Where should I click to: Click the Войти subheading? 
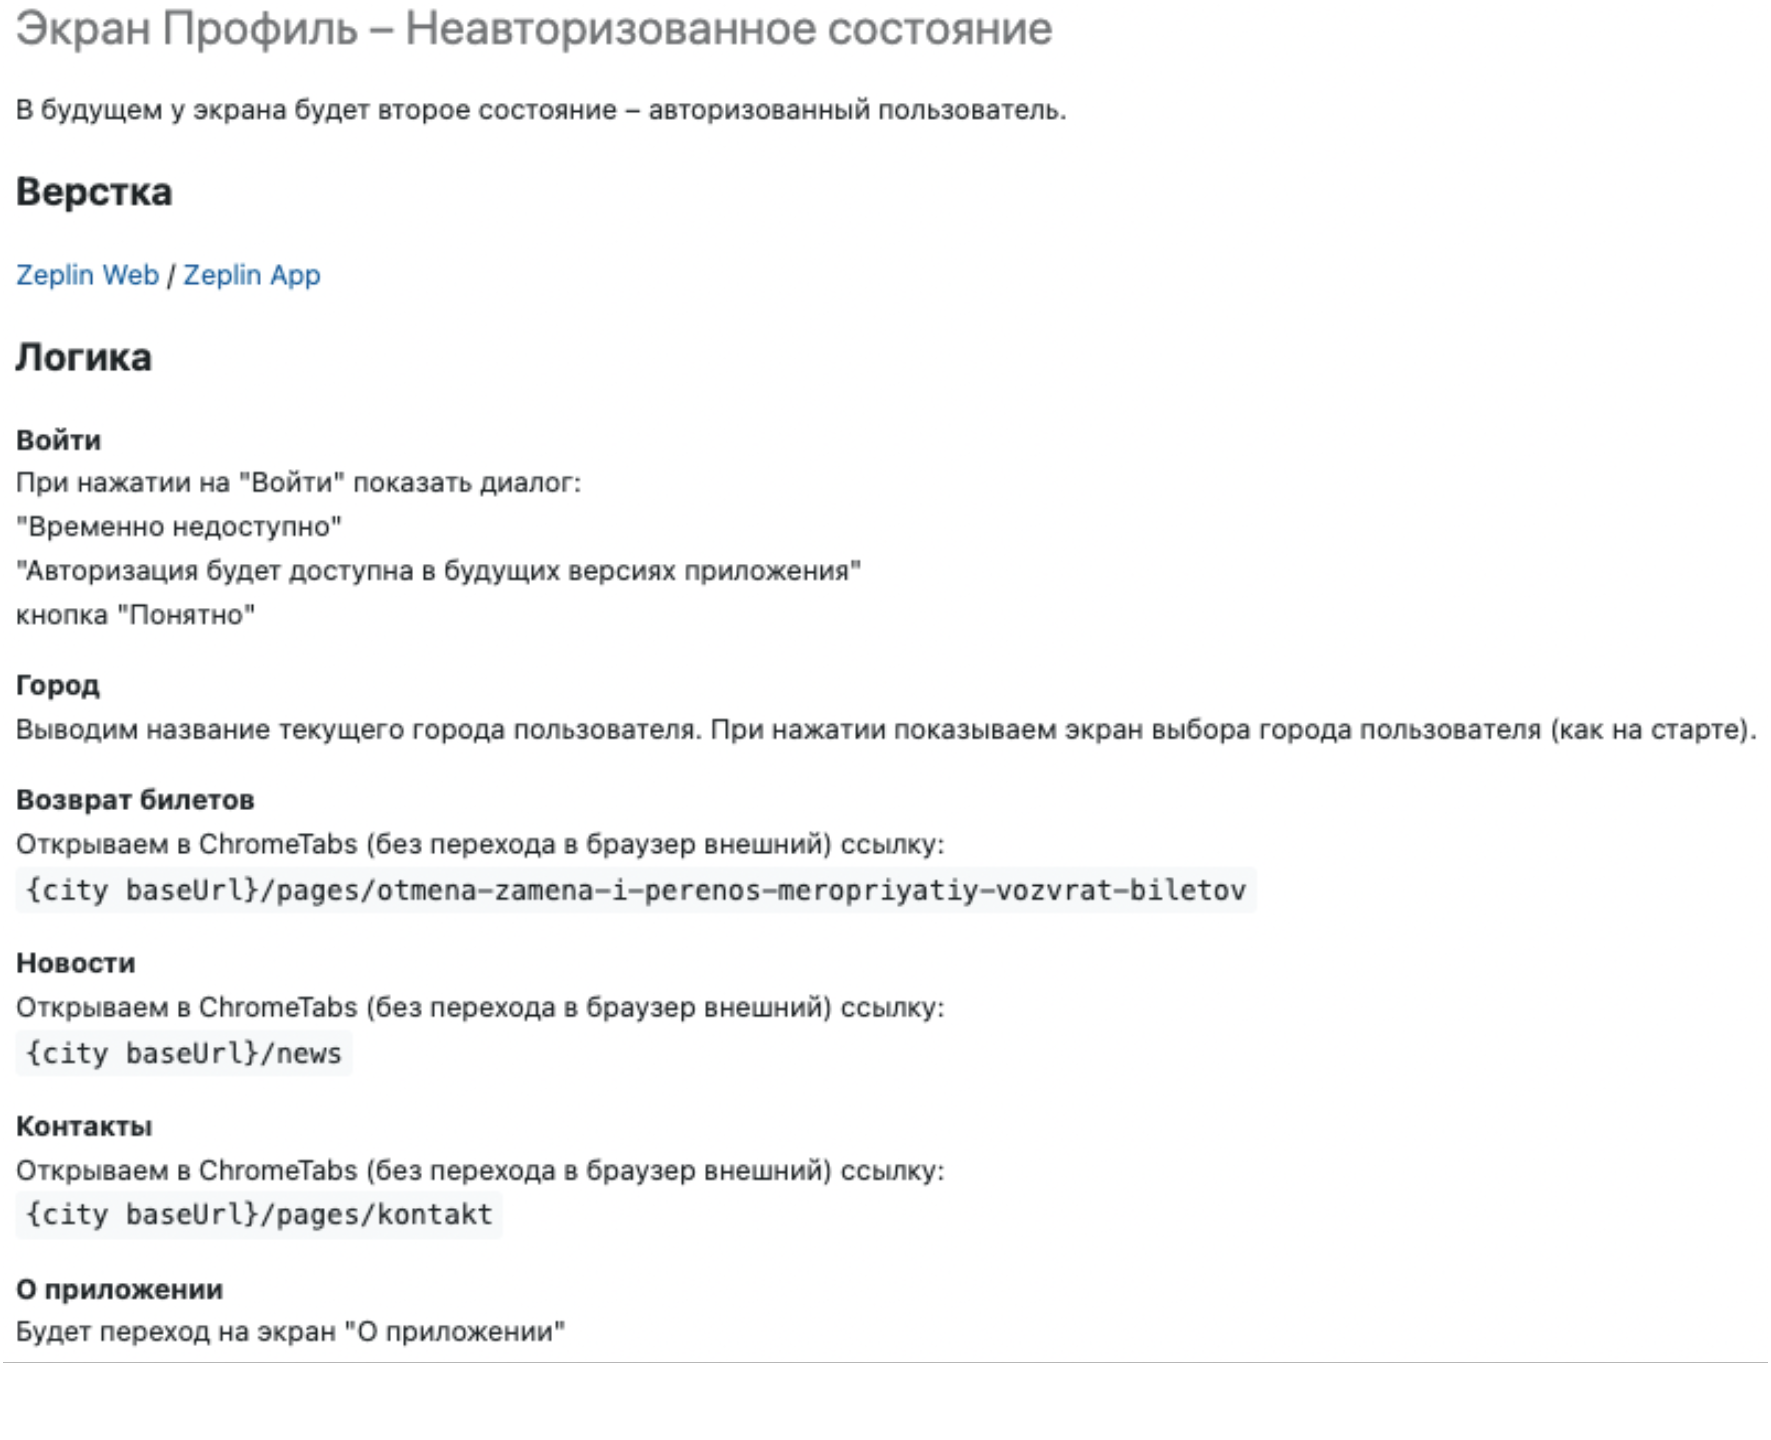pyautogui.click(x=58, y=440)
